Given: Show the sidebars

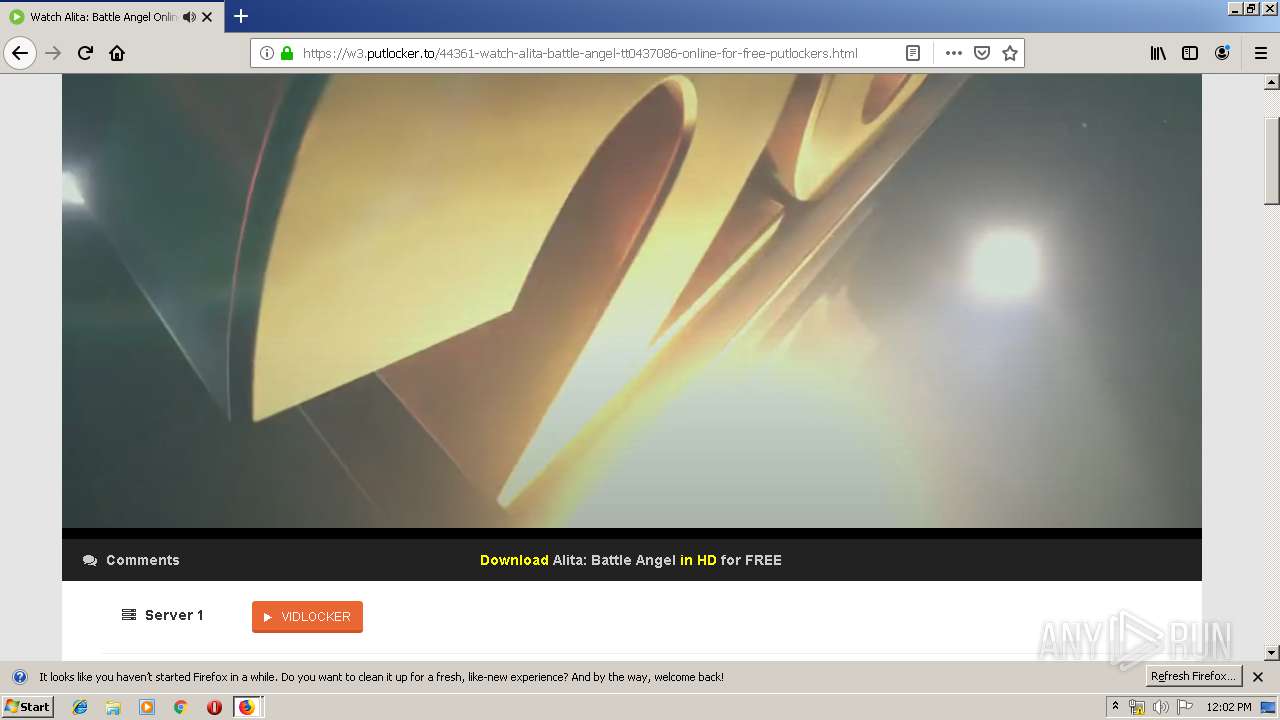Looking at the screenshot, I should coord(1190,53).
